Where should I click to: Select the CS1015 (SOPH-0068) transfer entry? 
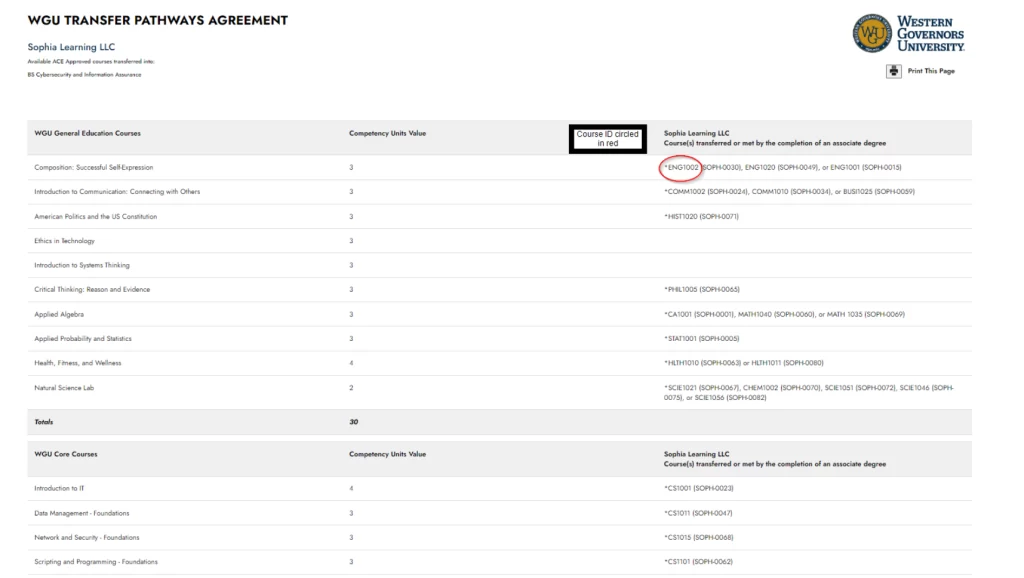click(699, 538)
